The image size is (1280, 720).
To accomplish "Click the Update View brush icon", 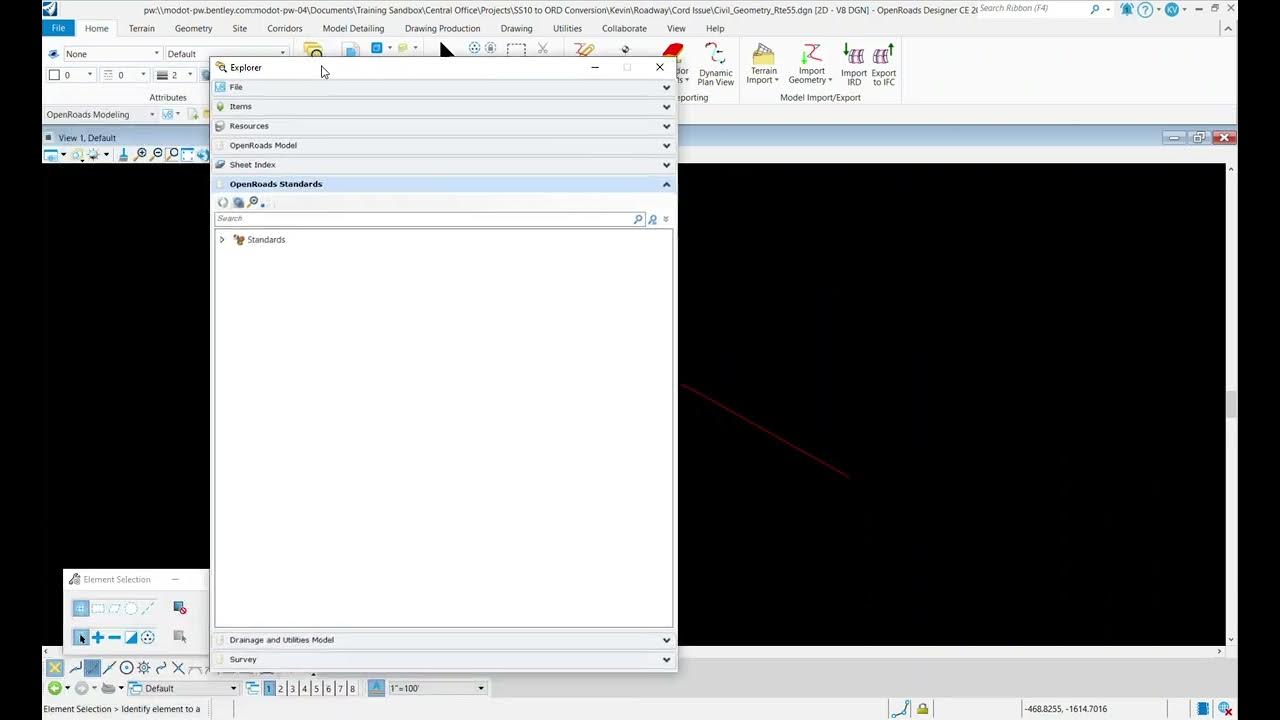I will pyautogui.click(x=123, y=154).
